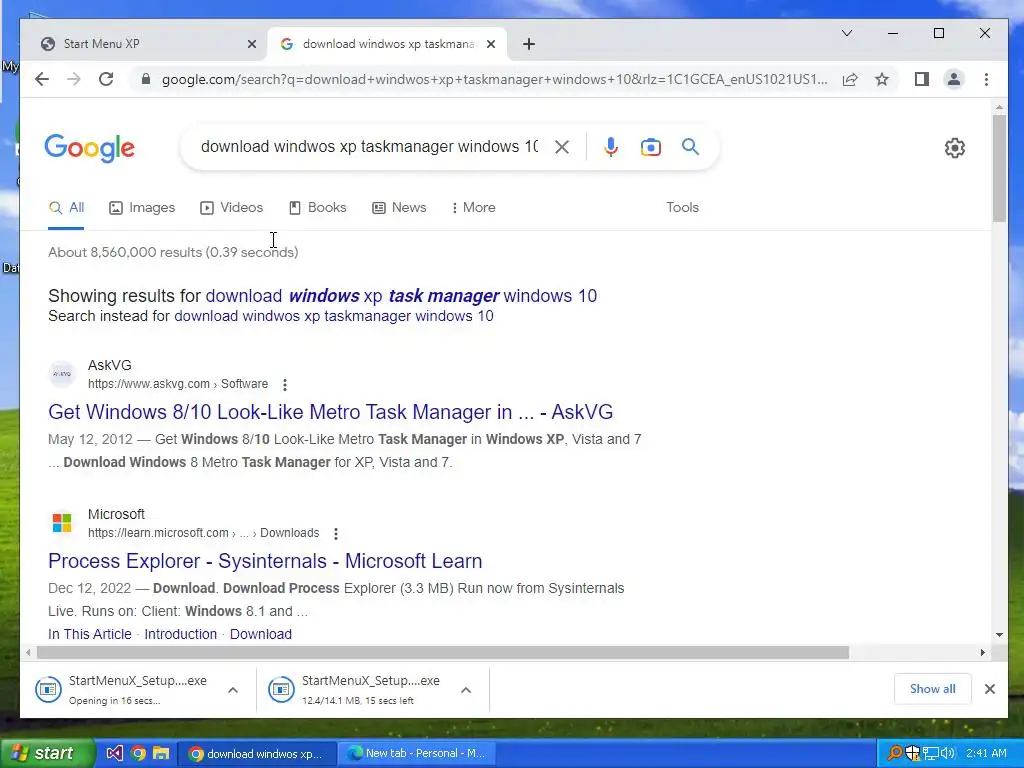Switch to Edge New tab taskbar window
Screen dimensions: 1024x768
(417, 754)
